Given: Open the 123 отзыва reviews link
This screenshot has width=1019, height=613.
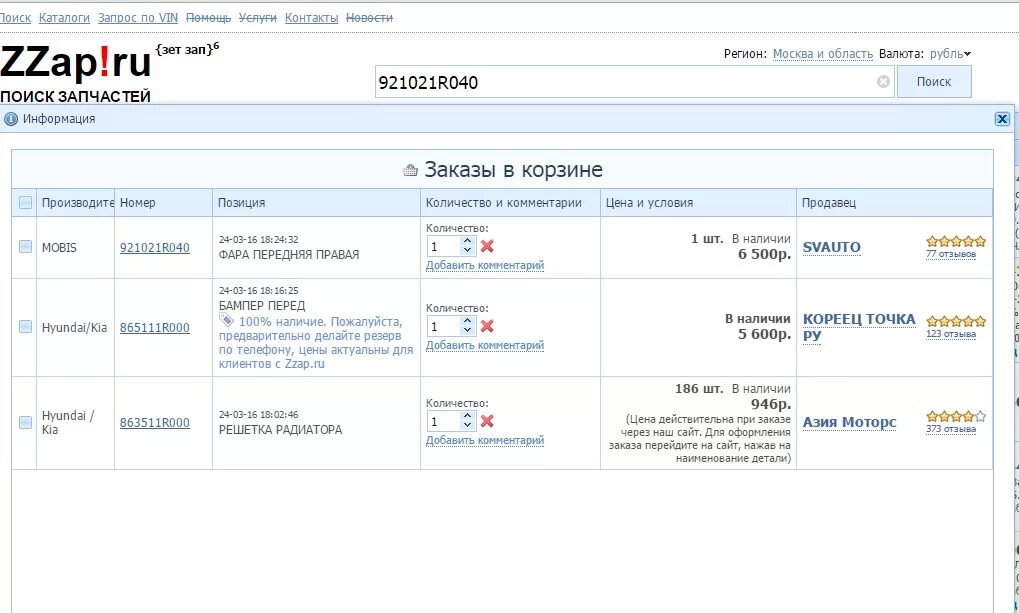Looking at the screenshot, I should [x=951, y=334].
